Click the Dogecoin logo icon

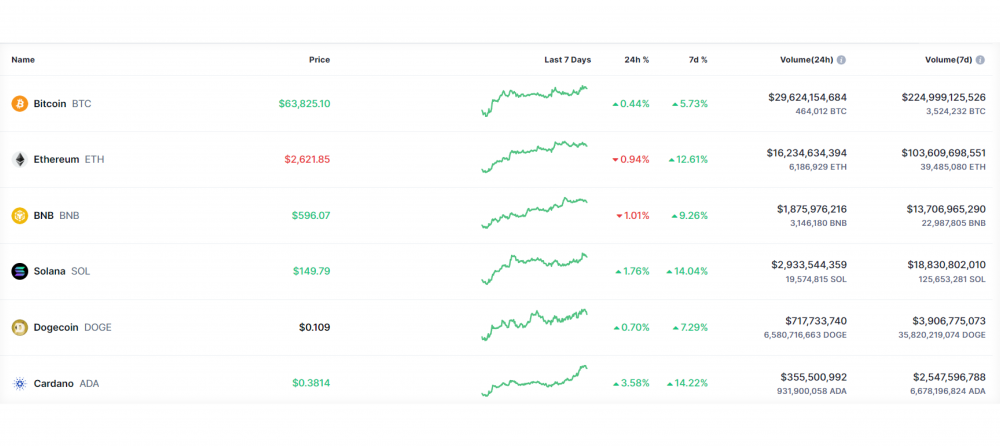(x=20, y=327)
